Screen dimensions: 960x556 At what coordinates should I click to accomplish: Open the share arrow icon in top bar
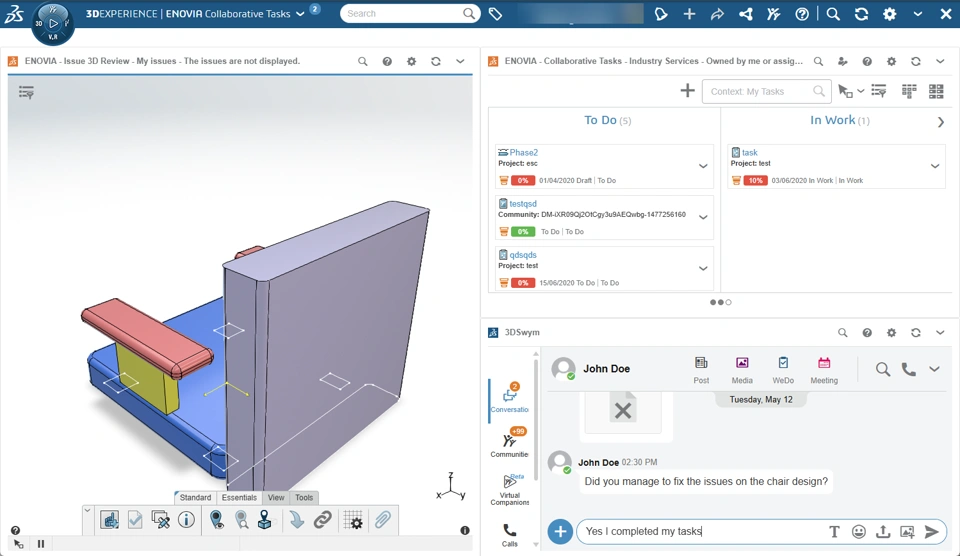(717, 13)
